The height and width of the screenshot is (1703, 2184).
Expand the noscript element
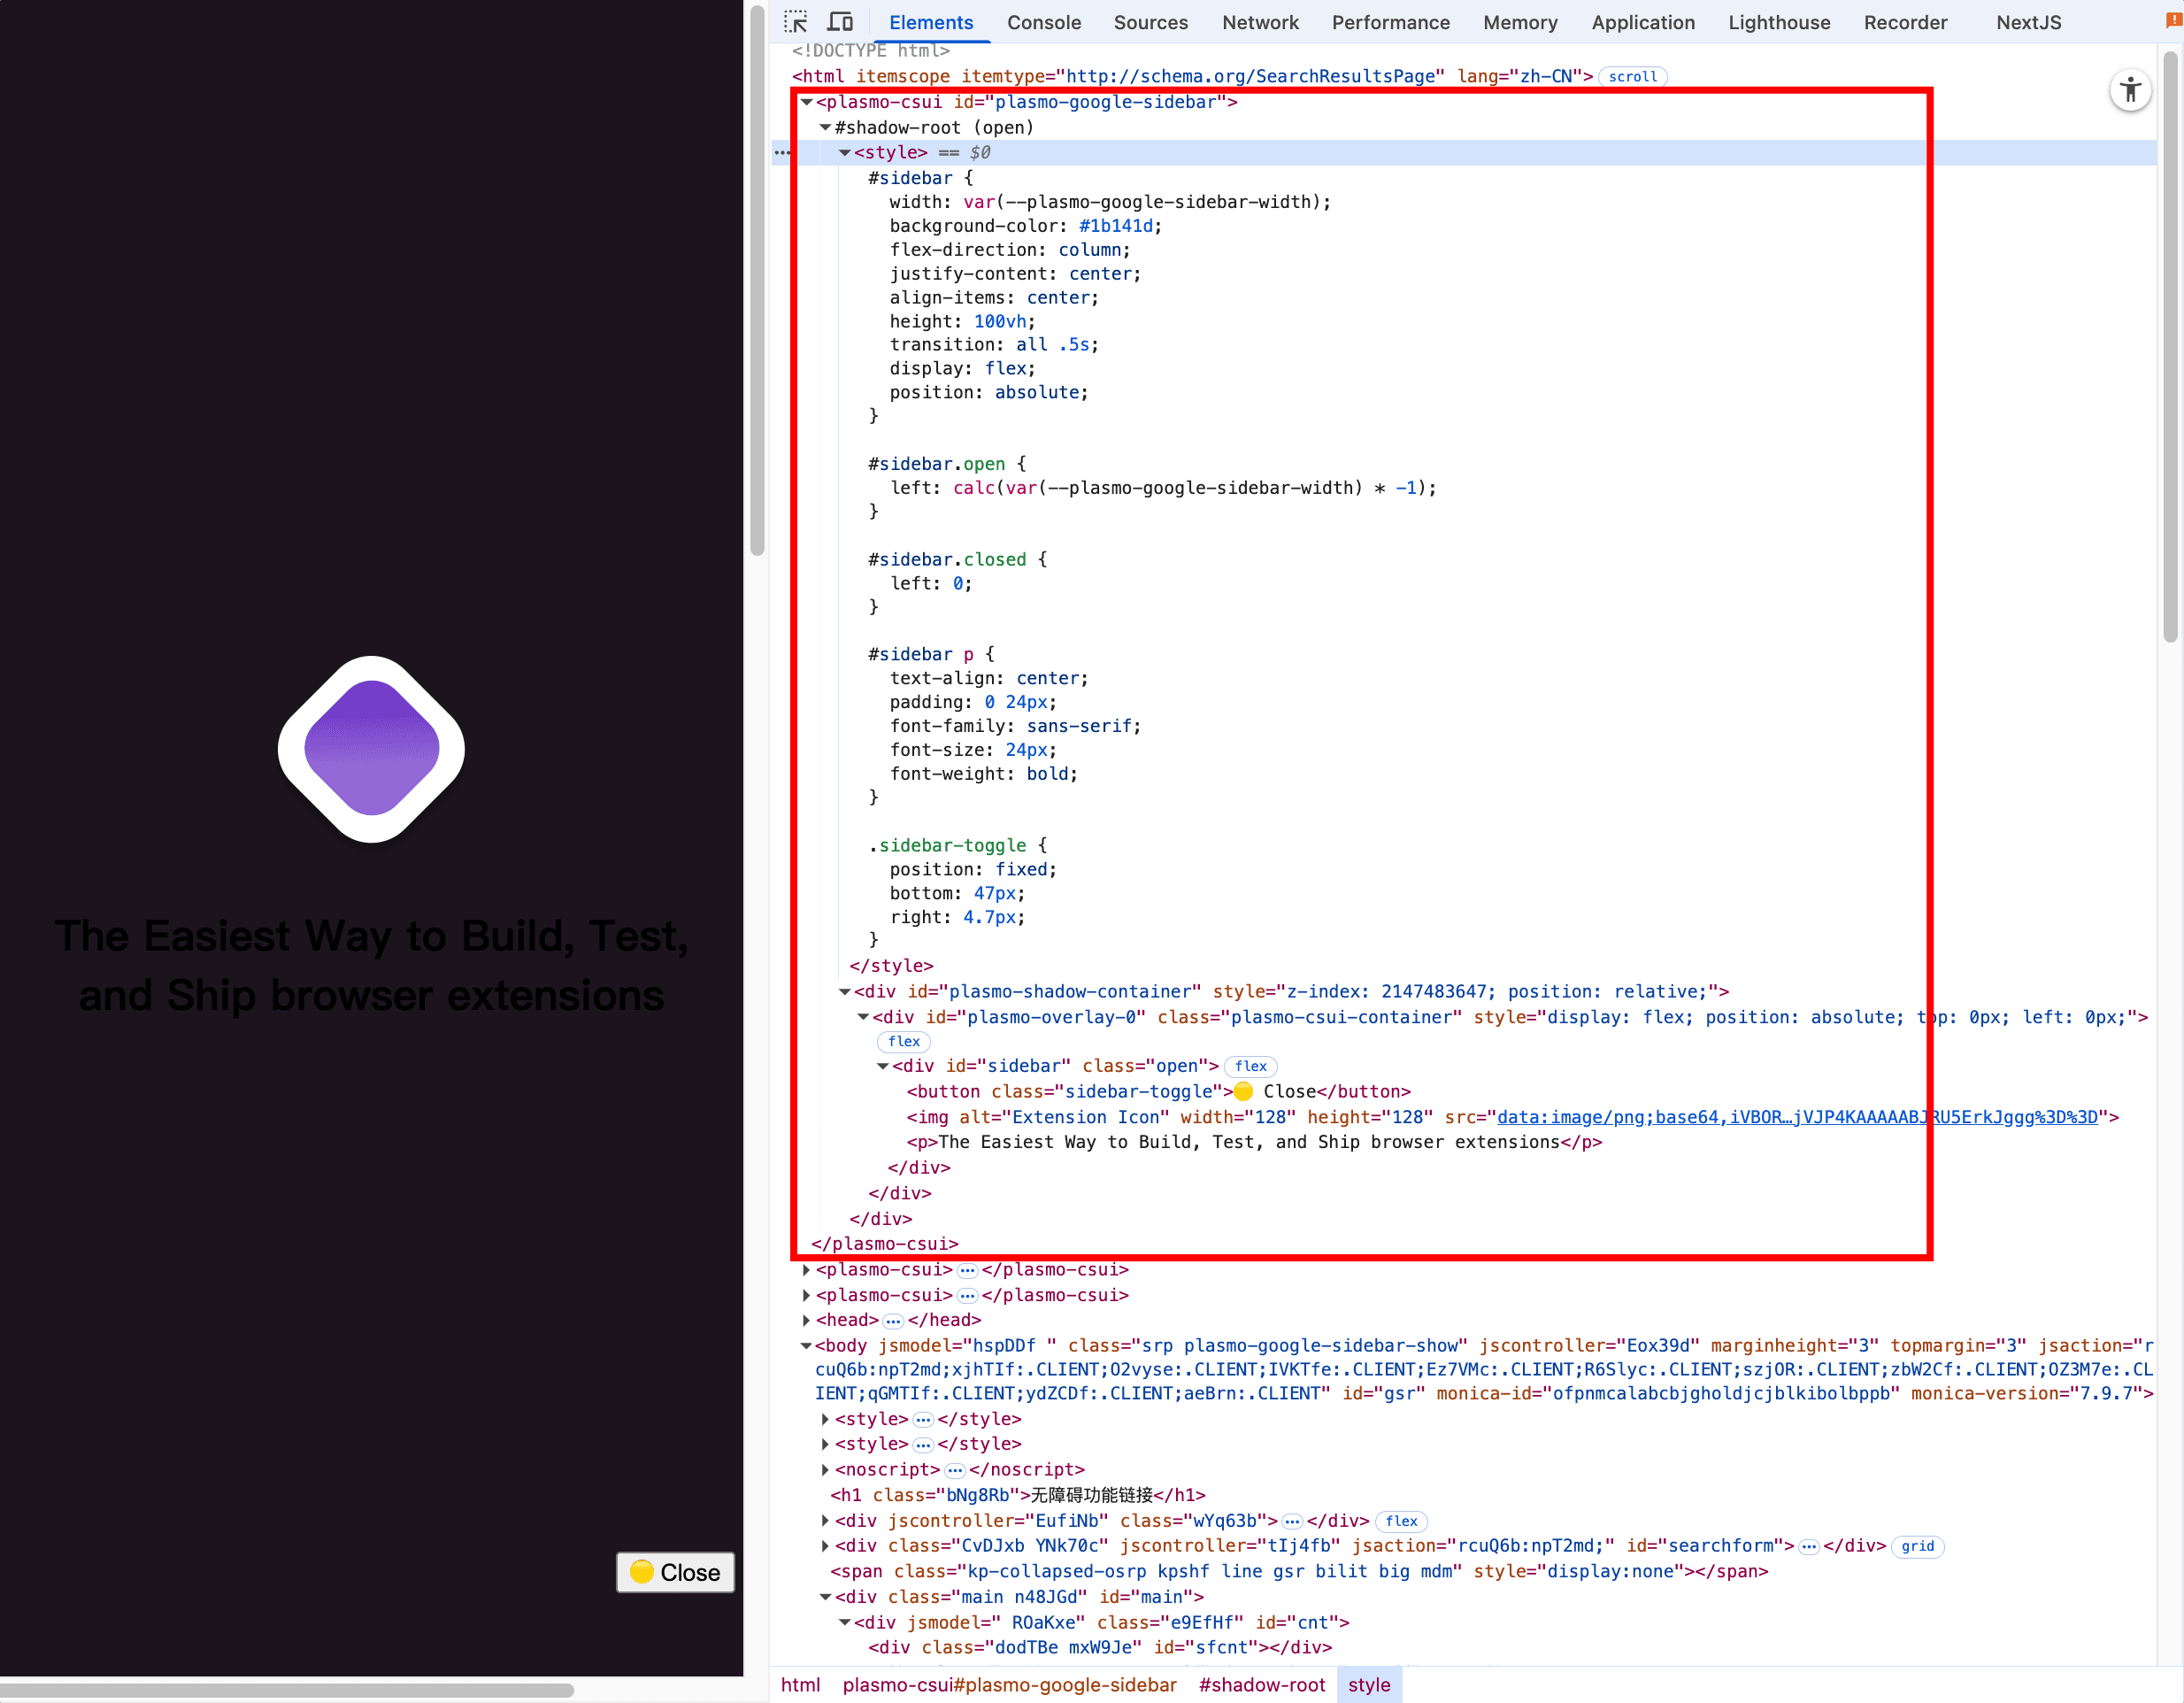click(x=823, y=1469)
